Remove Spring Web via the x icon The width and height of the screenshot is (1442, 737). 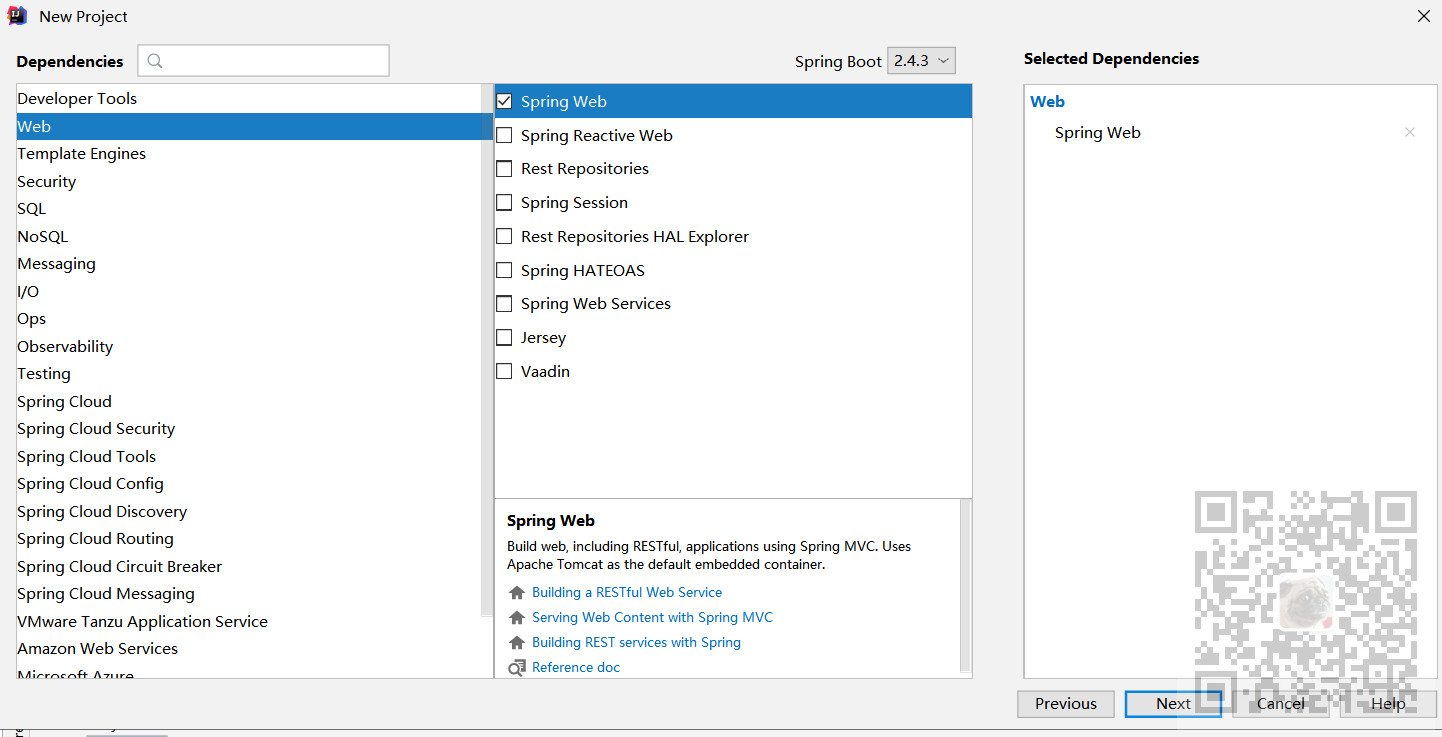tap(1410, 132)
